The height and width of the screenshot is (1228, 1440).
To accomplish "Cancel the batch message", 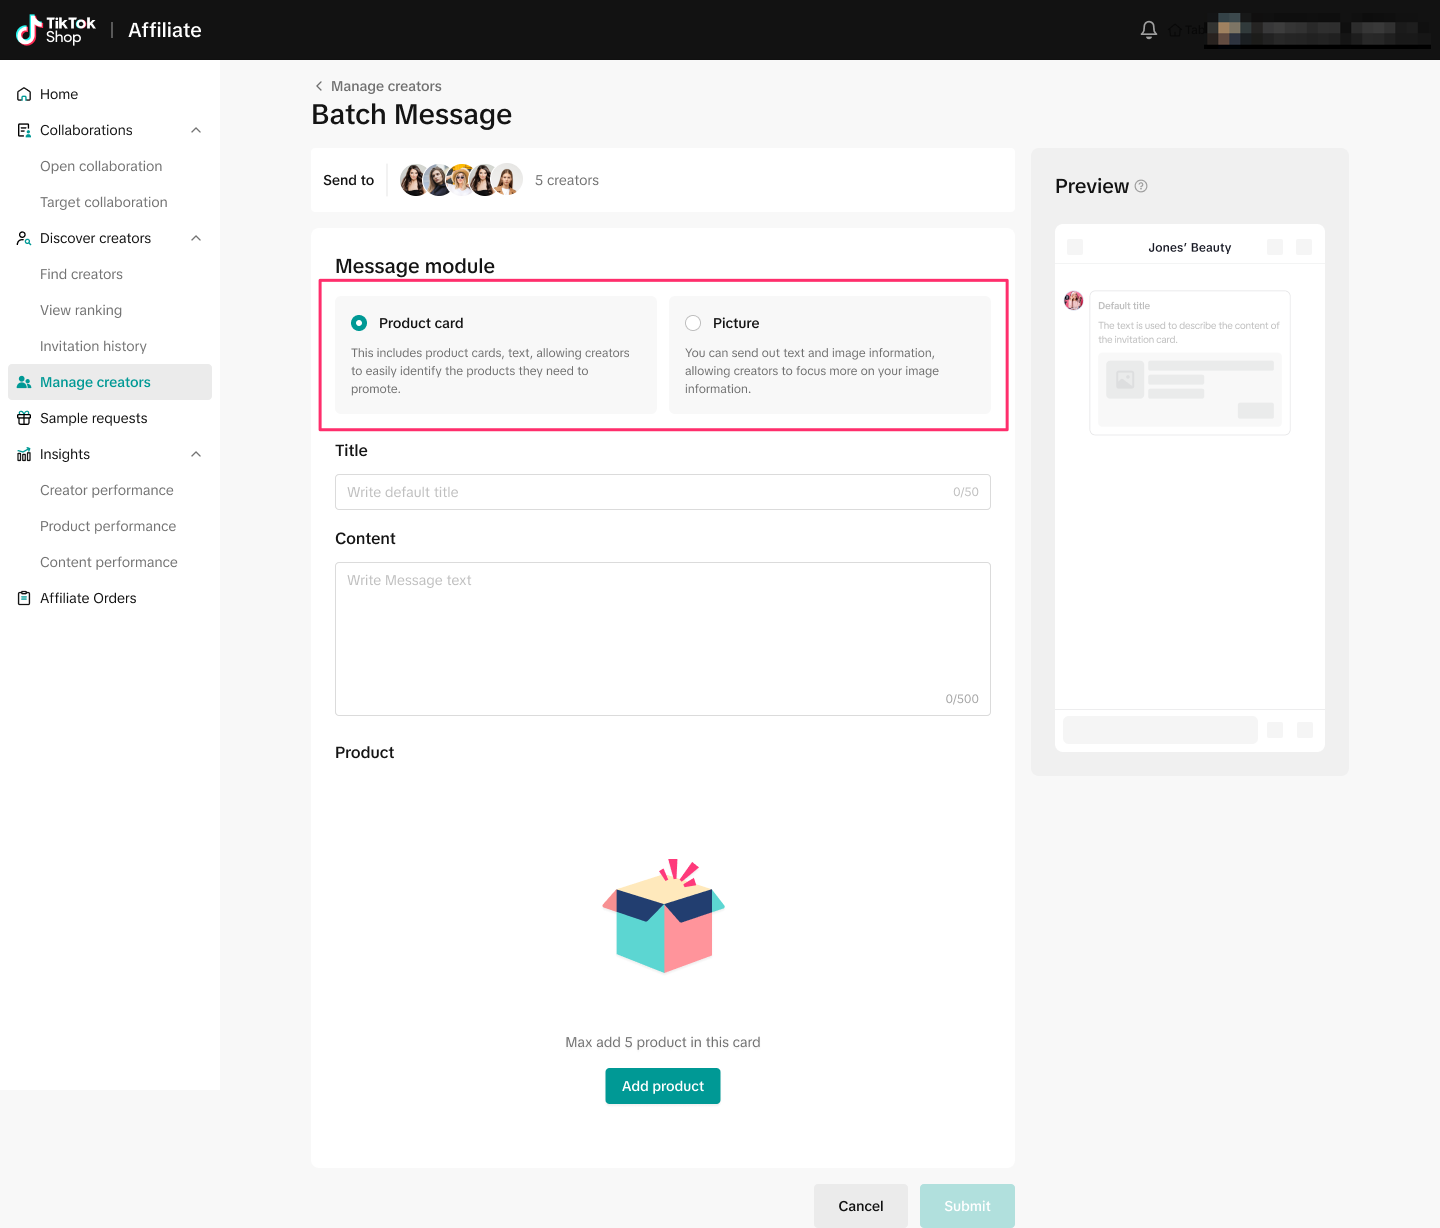I will (x=860, y=1206).
